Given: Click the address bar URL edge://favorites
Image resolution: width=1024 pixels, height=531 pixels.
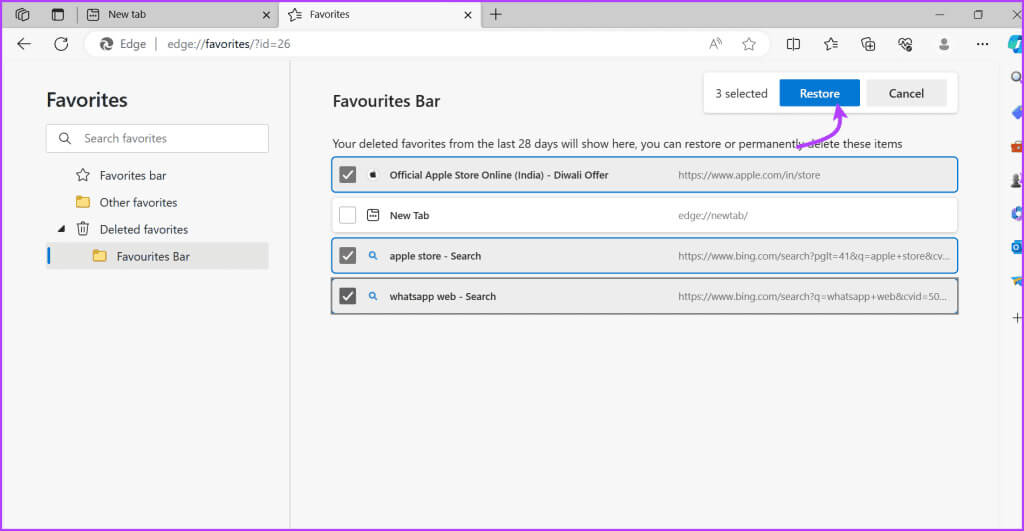Looking at the screenshot, I should 229,44.
